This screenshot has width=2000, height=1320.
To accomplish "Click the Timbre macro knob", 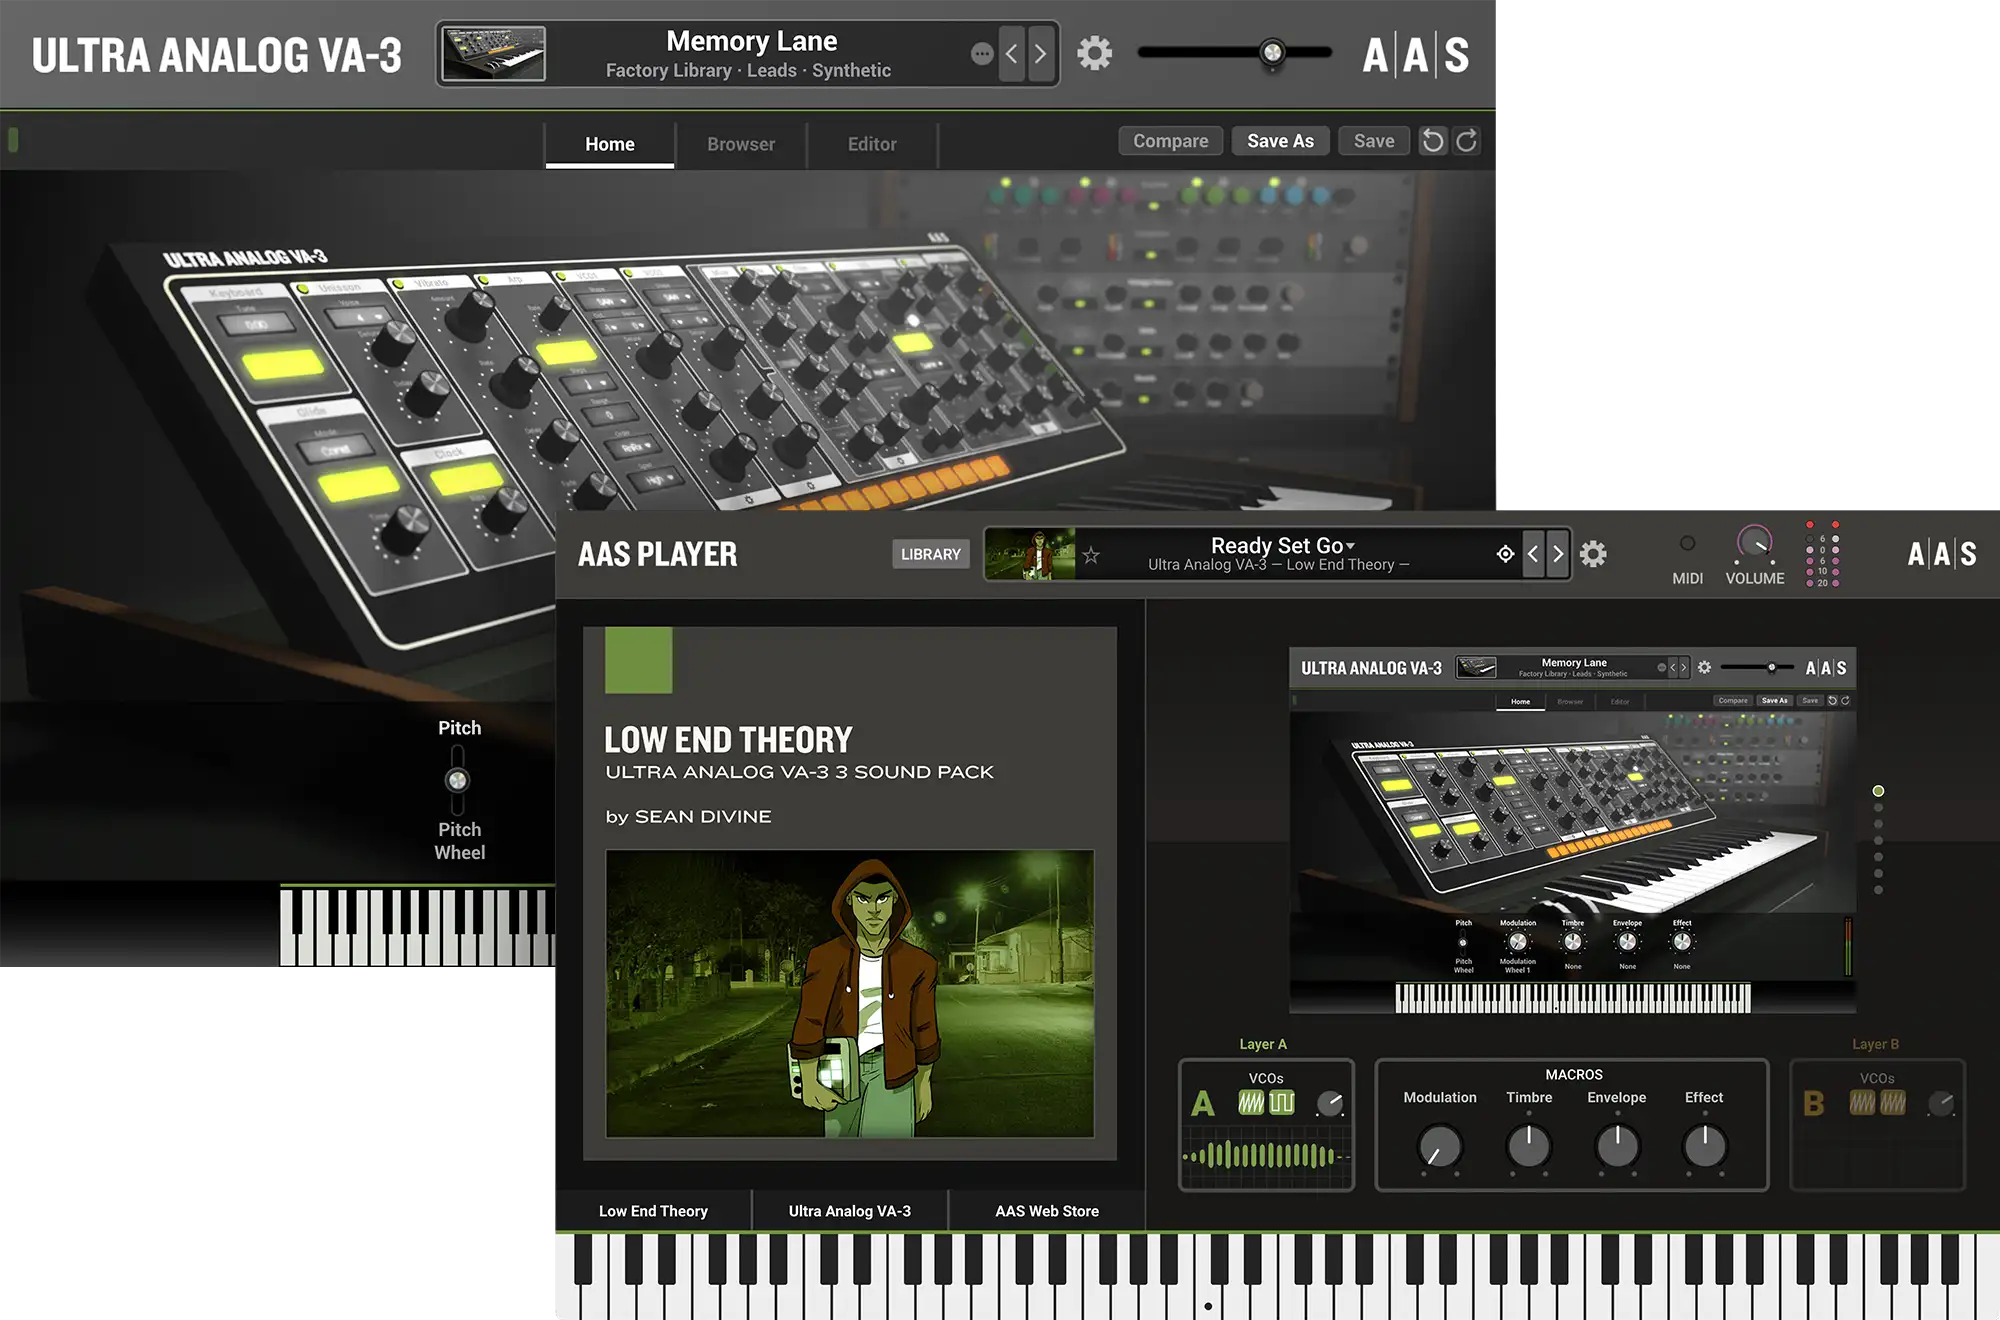I will pos(1529,1146).
